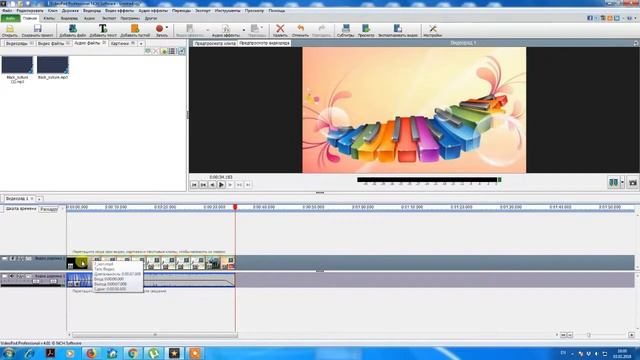Switch to the Предпросмотр клипа tab
This screenshot has width=640, height=360.
(215, 43)
